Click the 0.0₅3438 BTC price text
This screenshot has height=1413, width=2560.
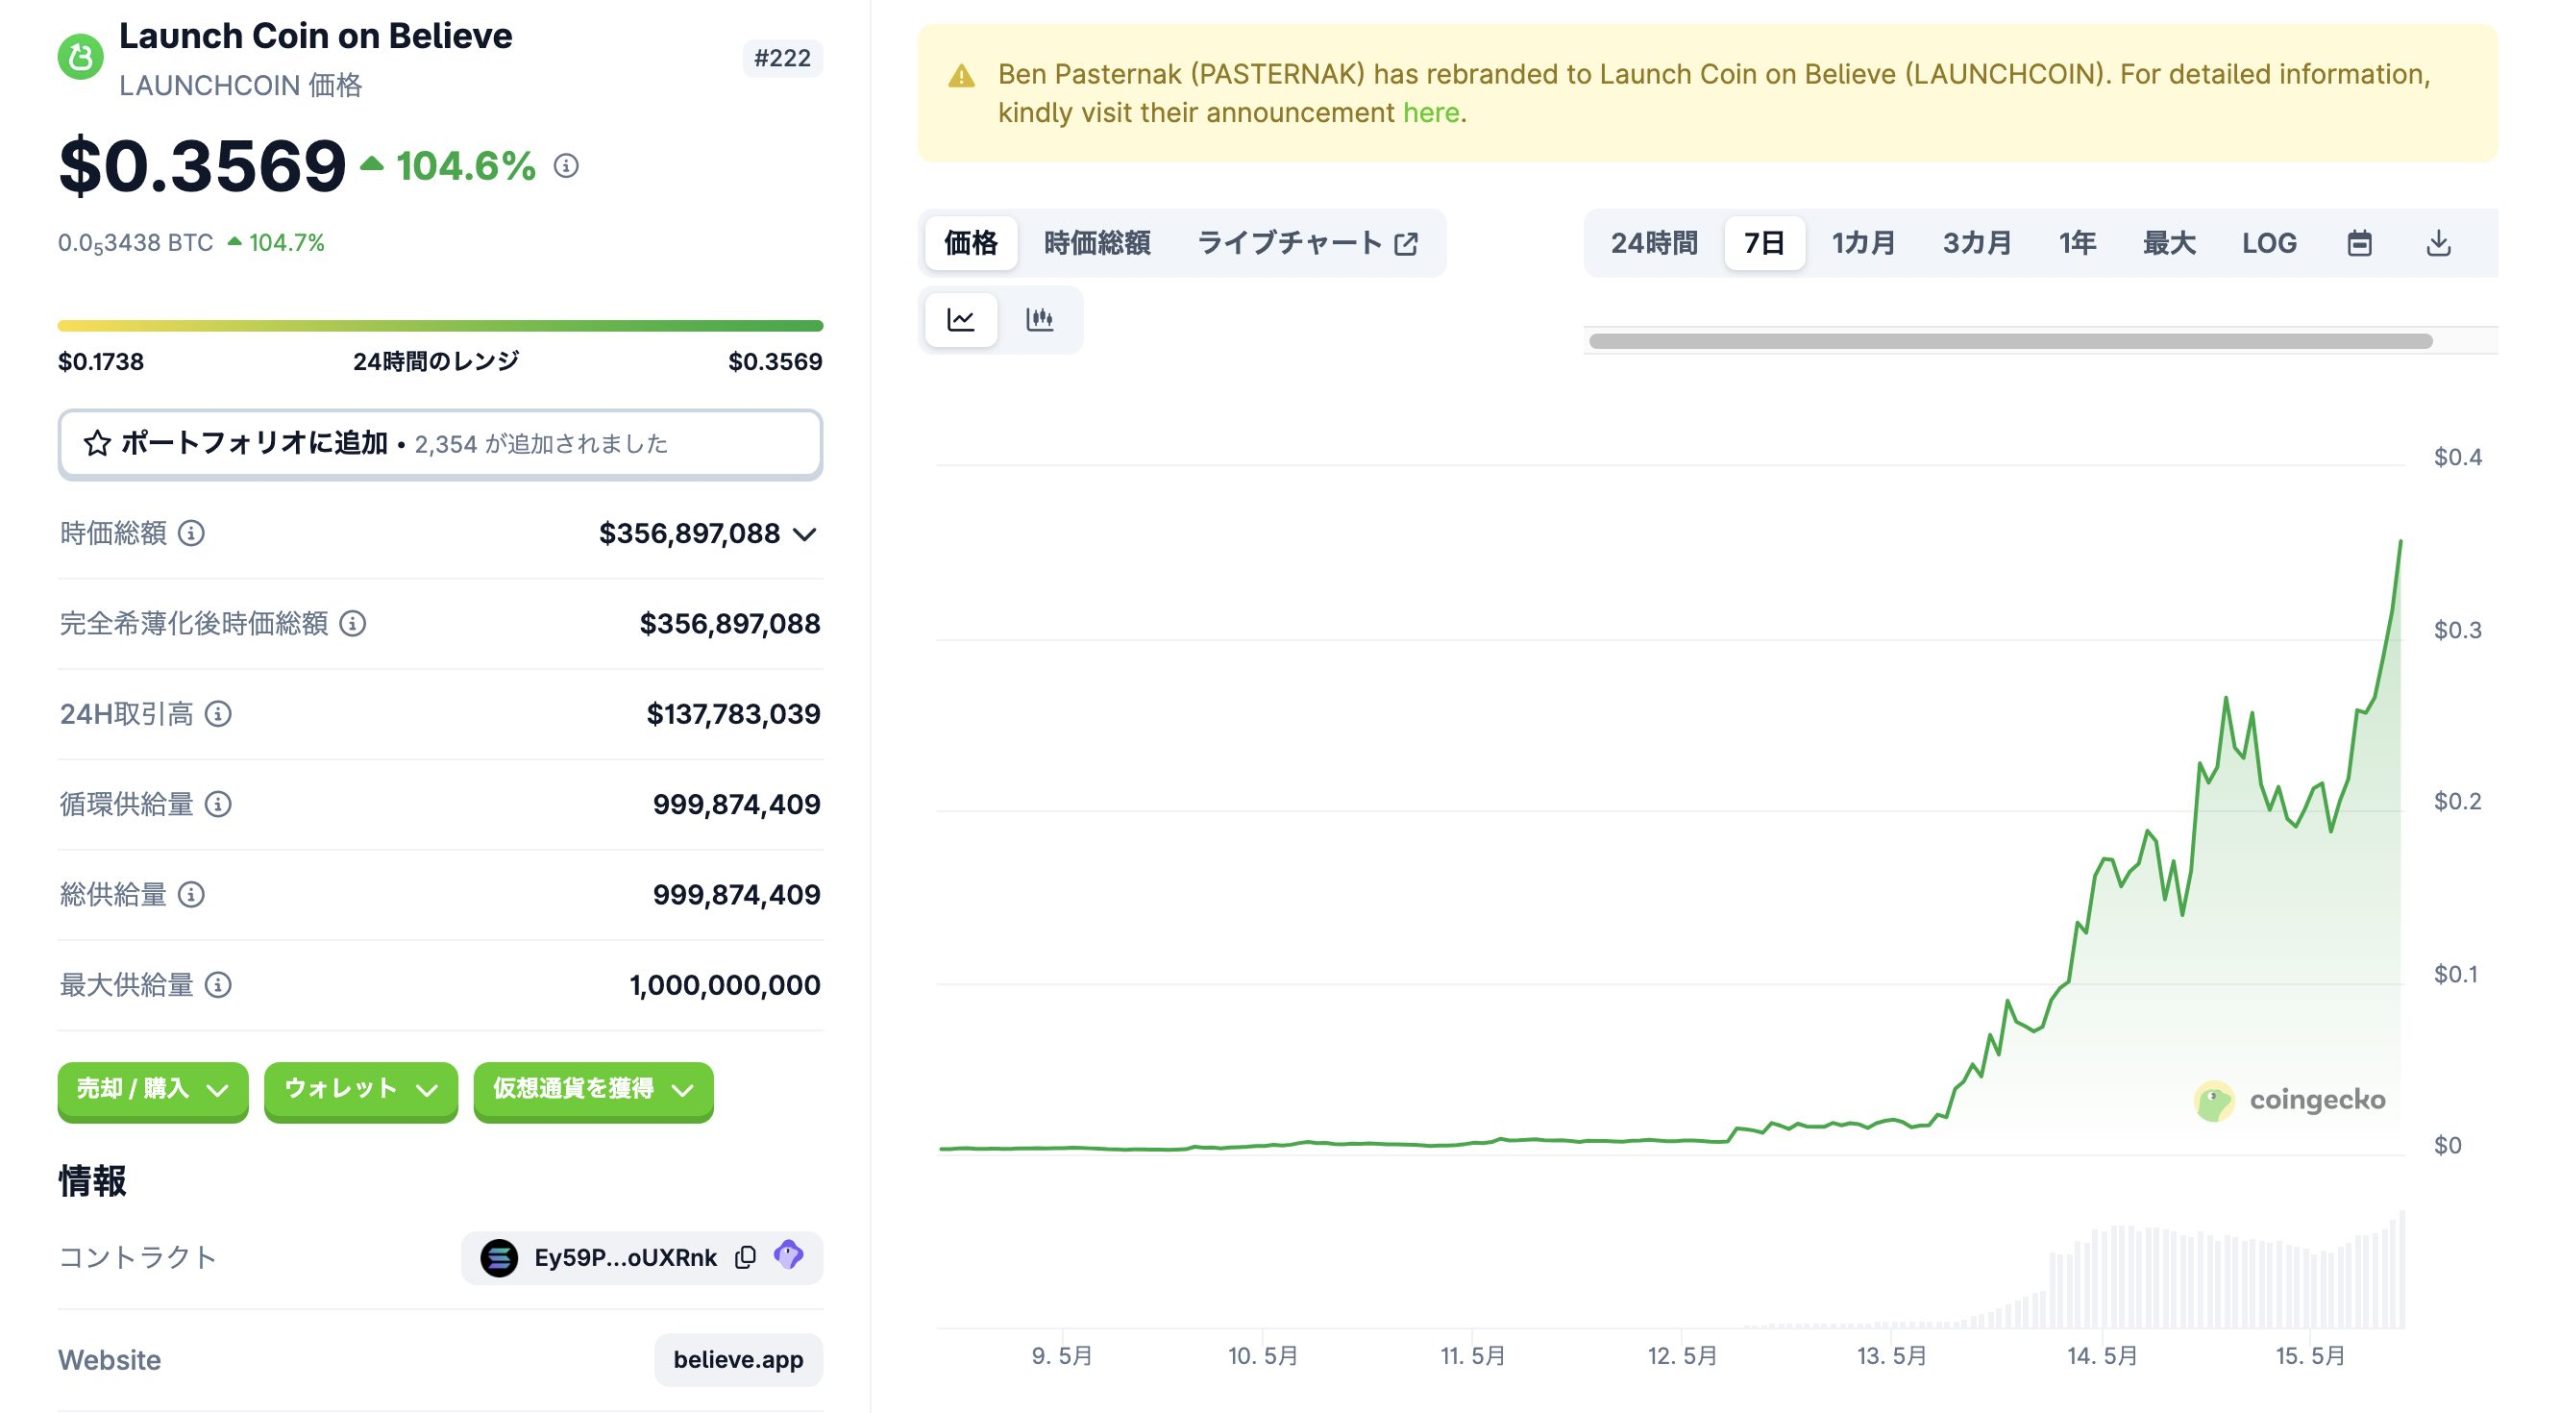(x=135, y=243)
